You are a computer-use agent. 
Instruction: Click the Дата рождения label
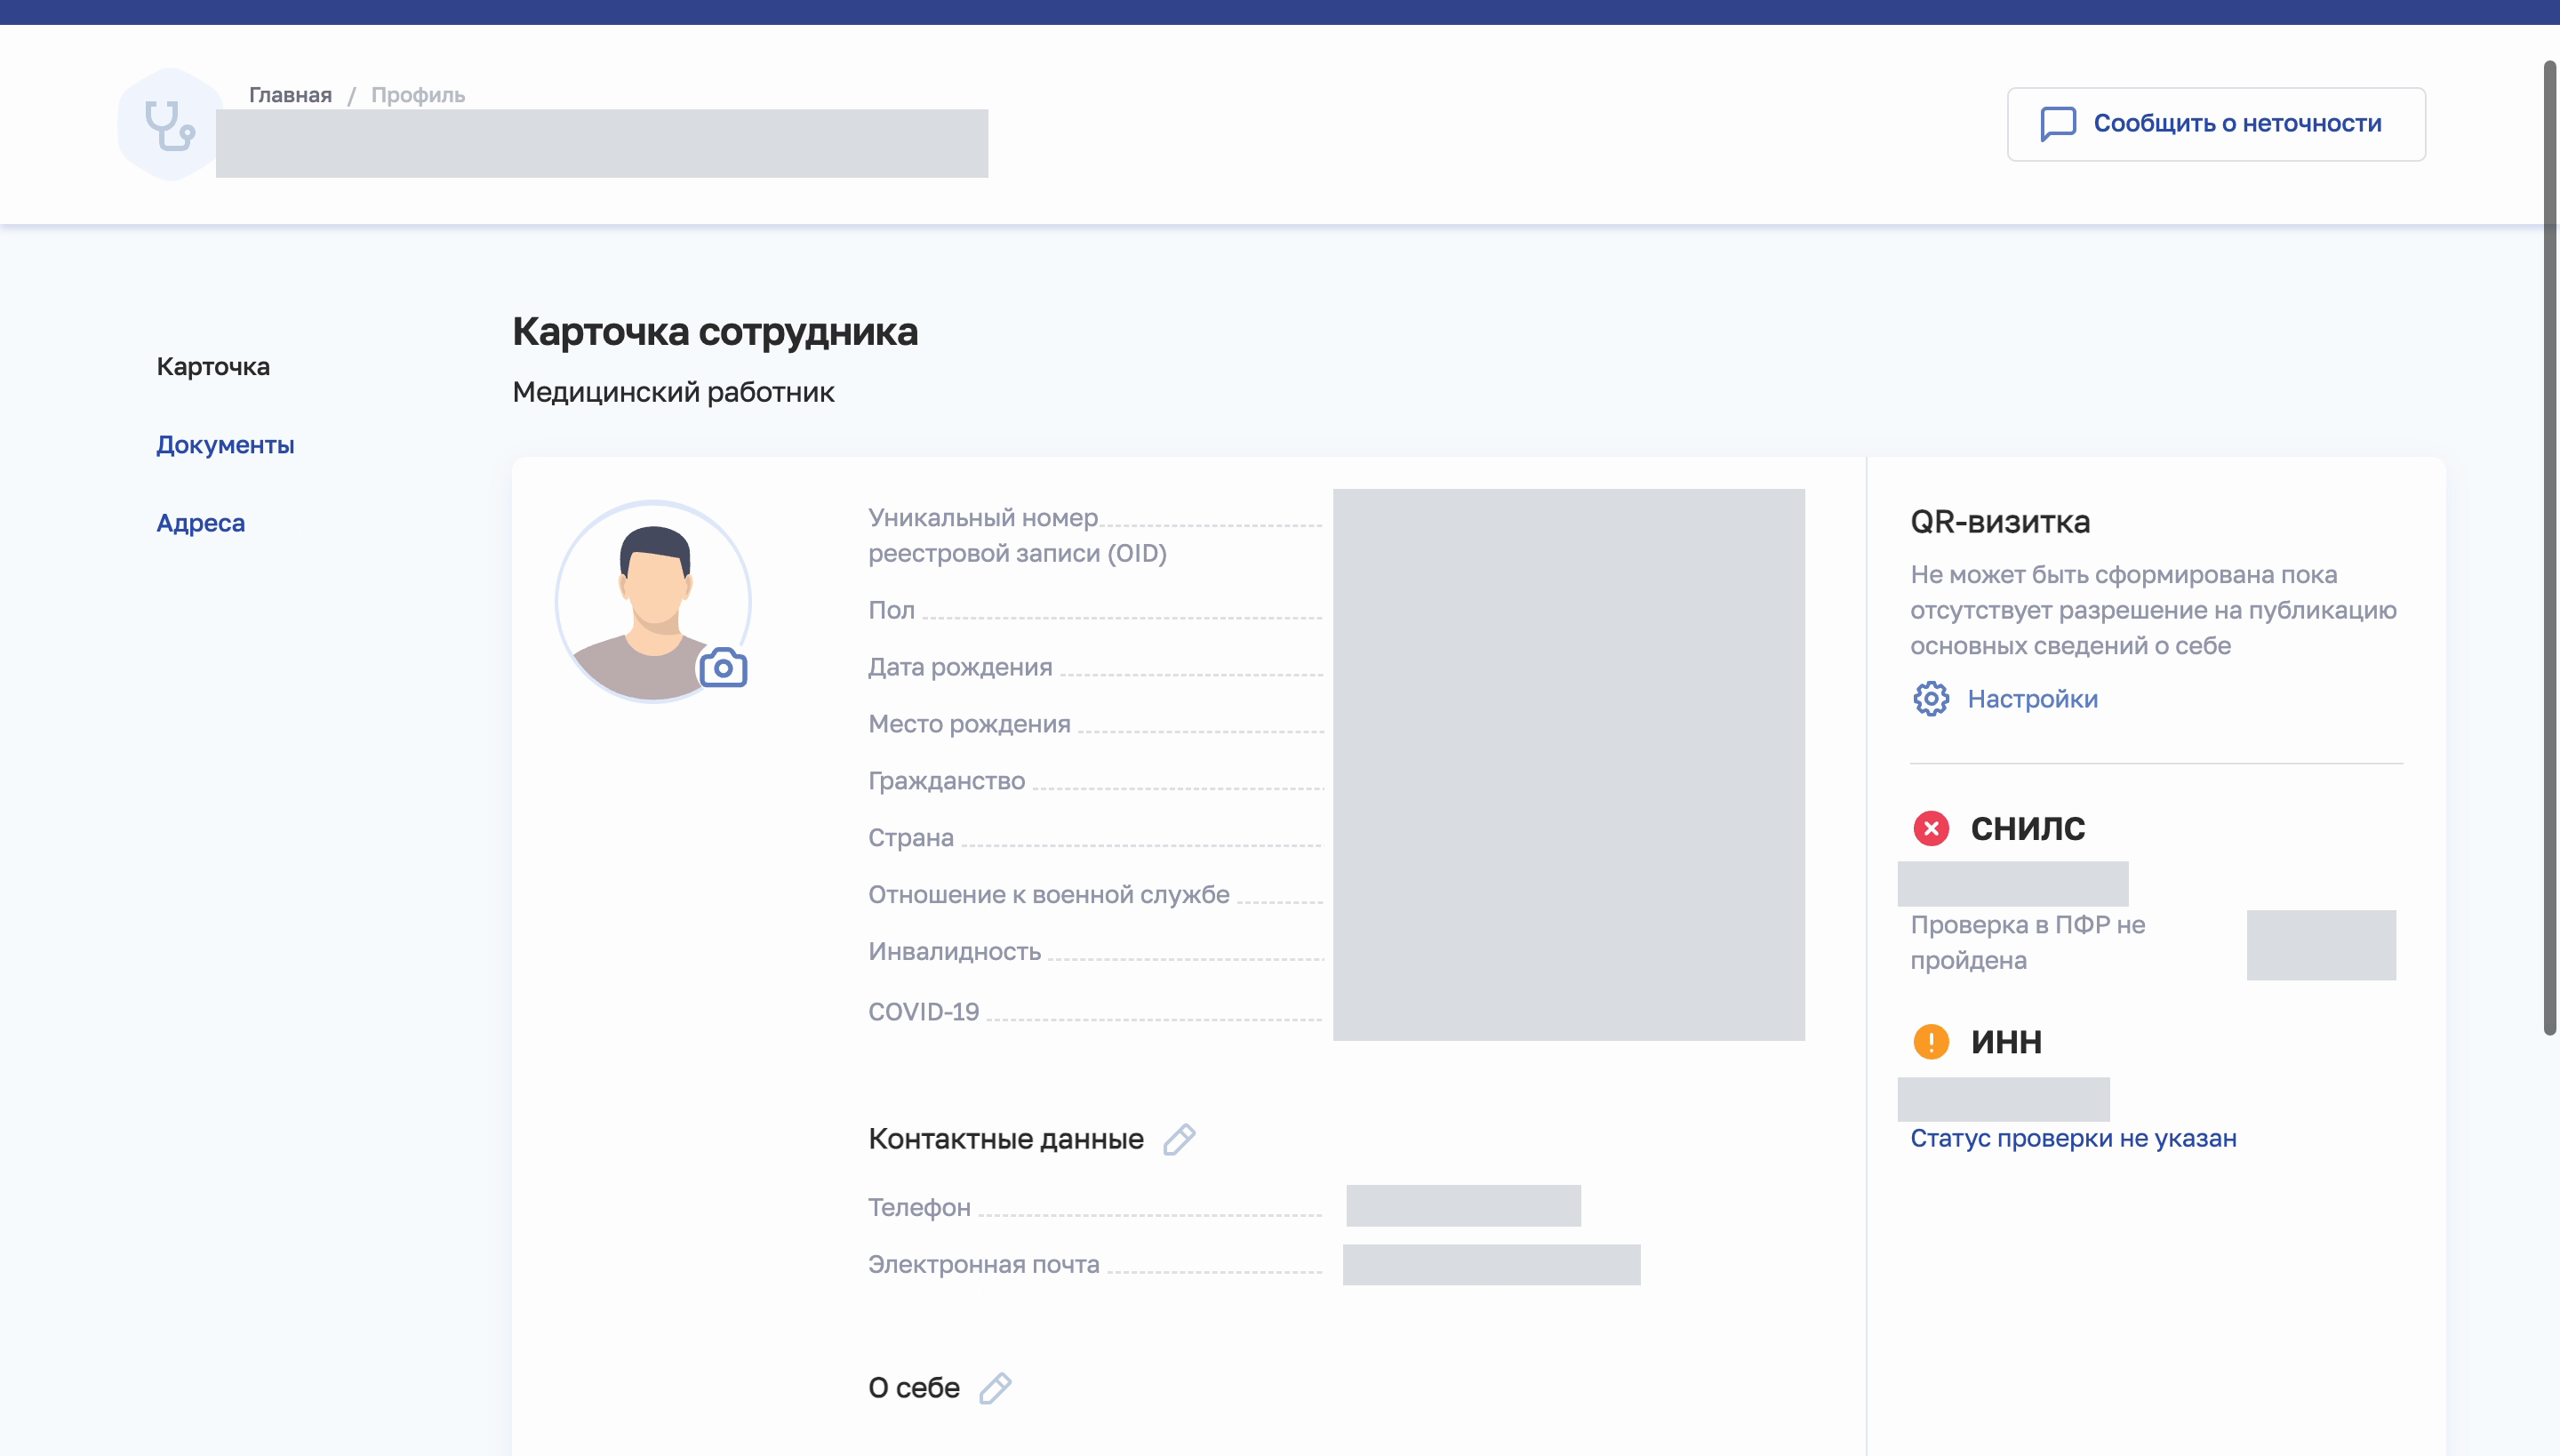coord(960,667)
